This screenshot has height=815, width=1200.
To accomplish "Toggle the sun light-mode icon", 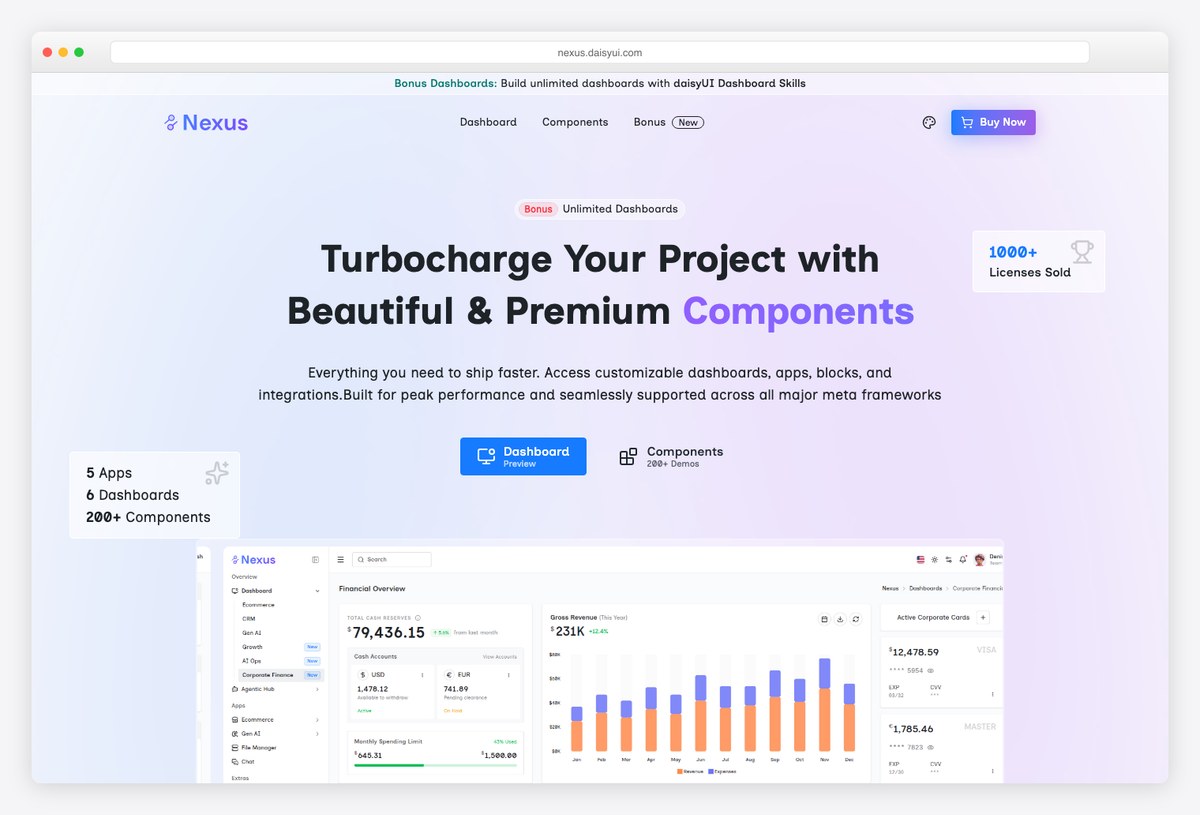I will point(934,560).
